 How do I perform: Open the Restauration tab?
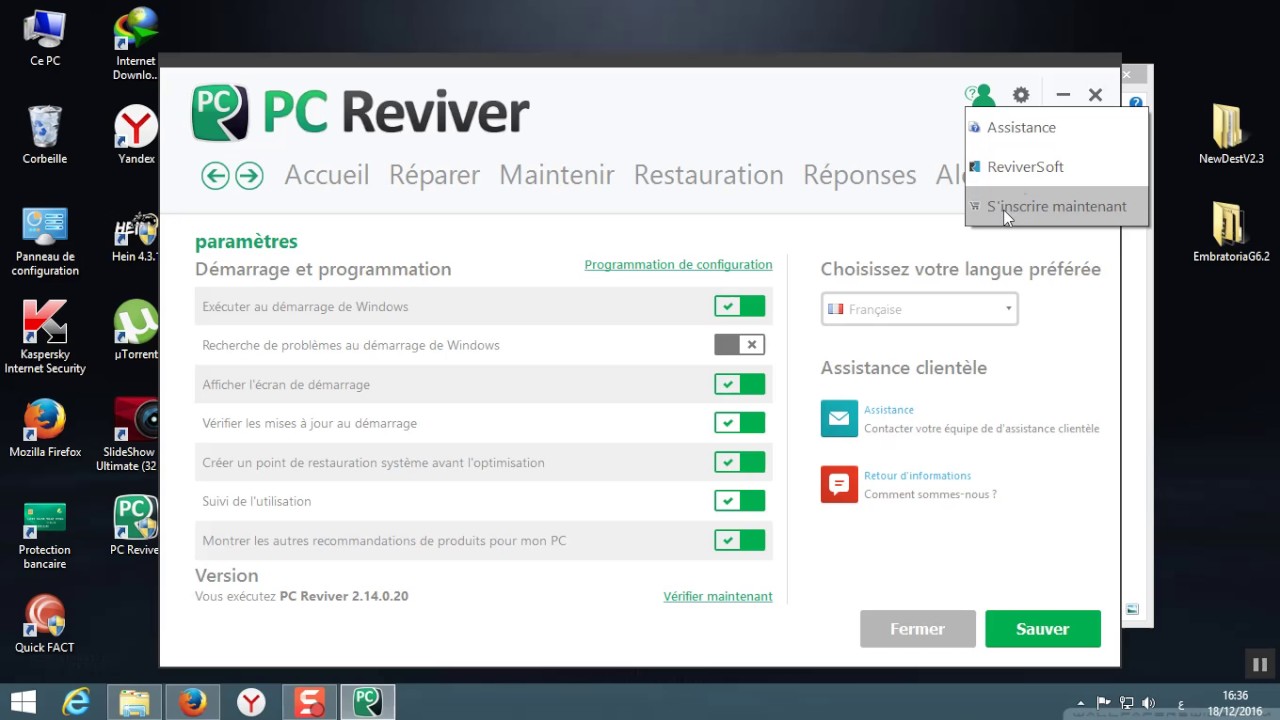(708, 175)
